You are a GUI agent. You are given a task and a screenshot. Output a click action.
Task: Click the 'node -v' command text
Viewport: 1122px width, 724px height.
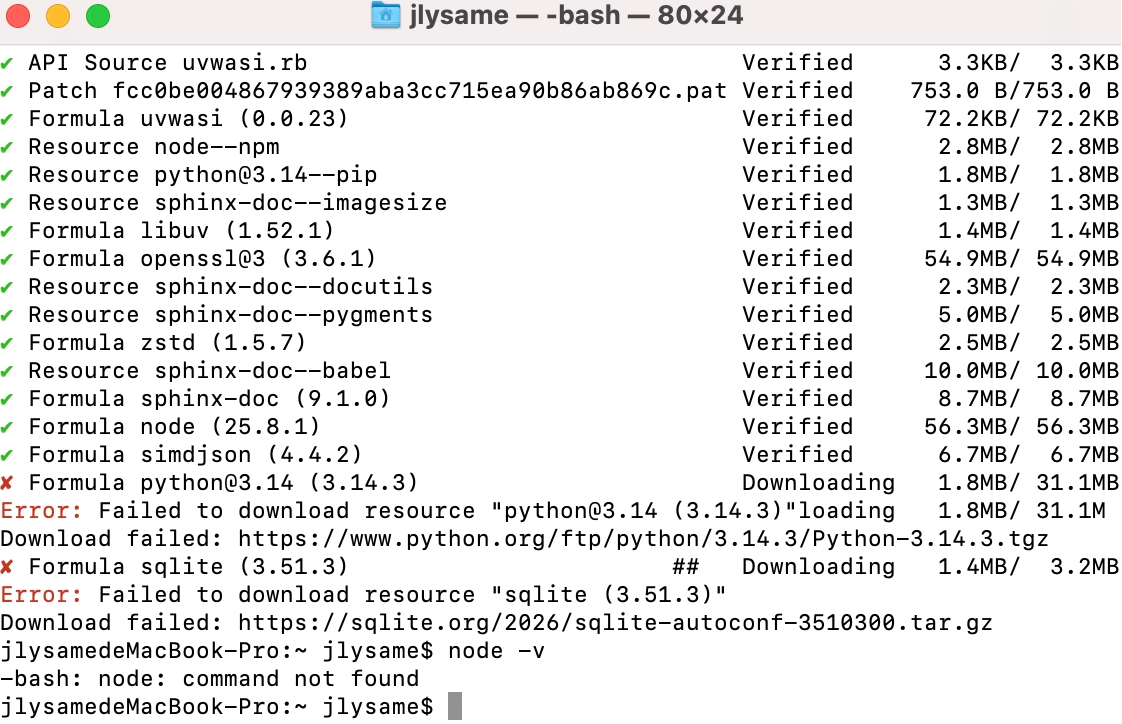[496, 651]
